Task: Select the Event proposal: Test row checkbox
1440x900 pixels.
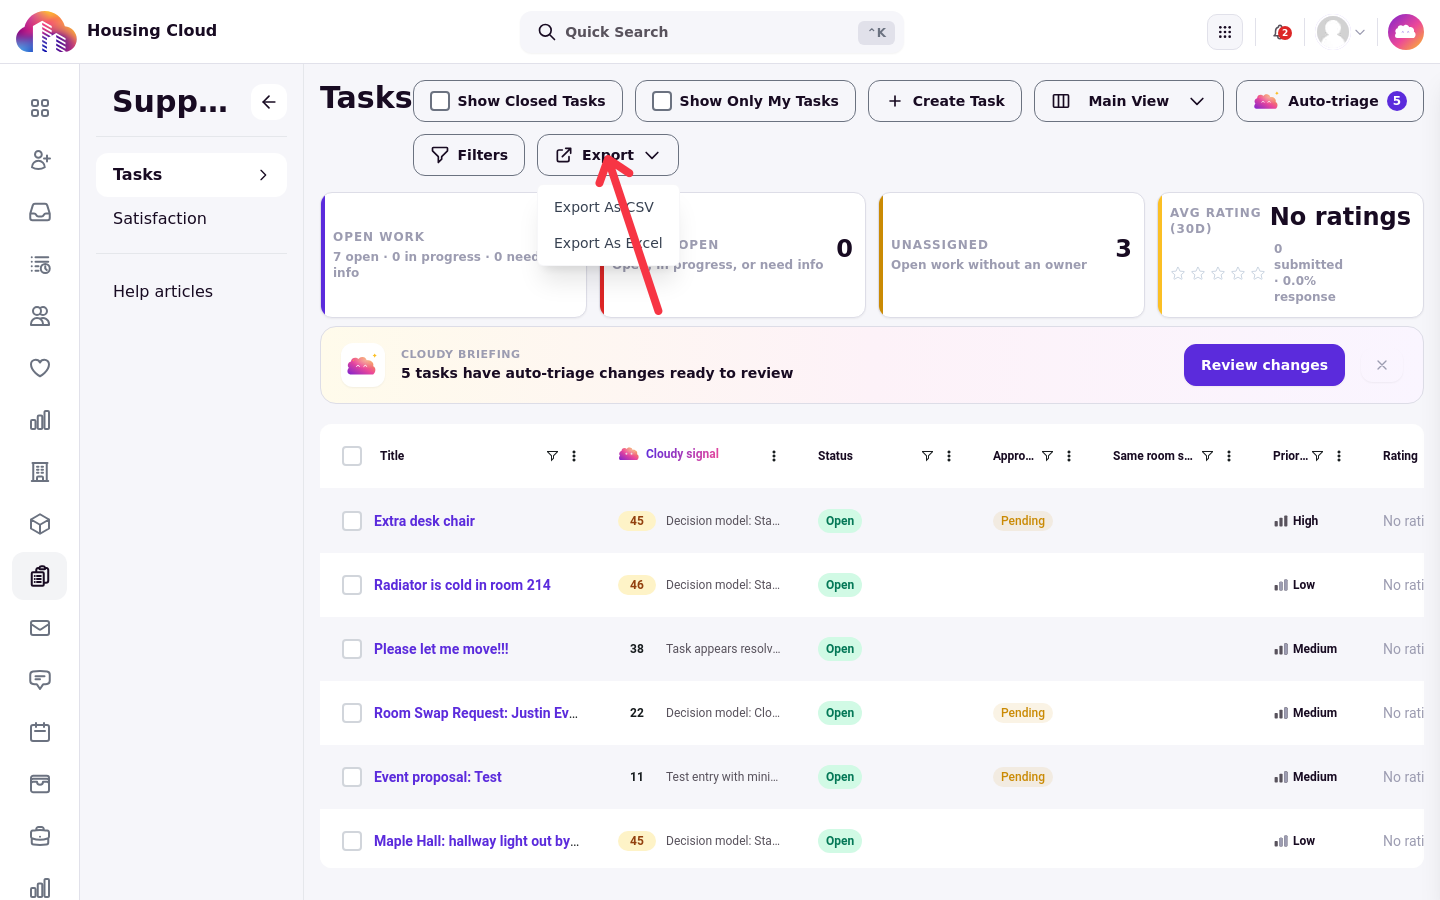Action: 352,777
